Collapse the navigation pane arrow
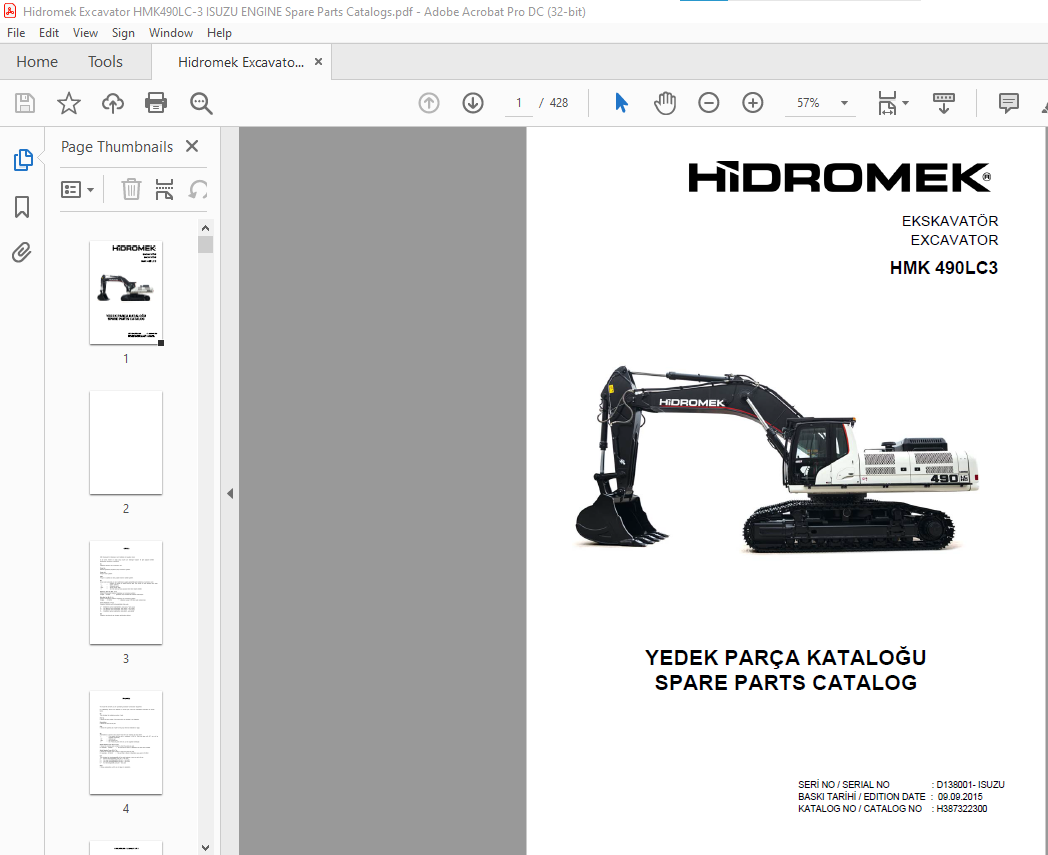 click(x=230, y=493)
